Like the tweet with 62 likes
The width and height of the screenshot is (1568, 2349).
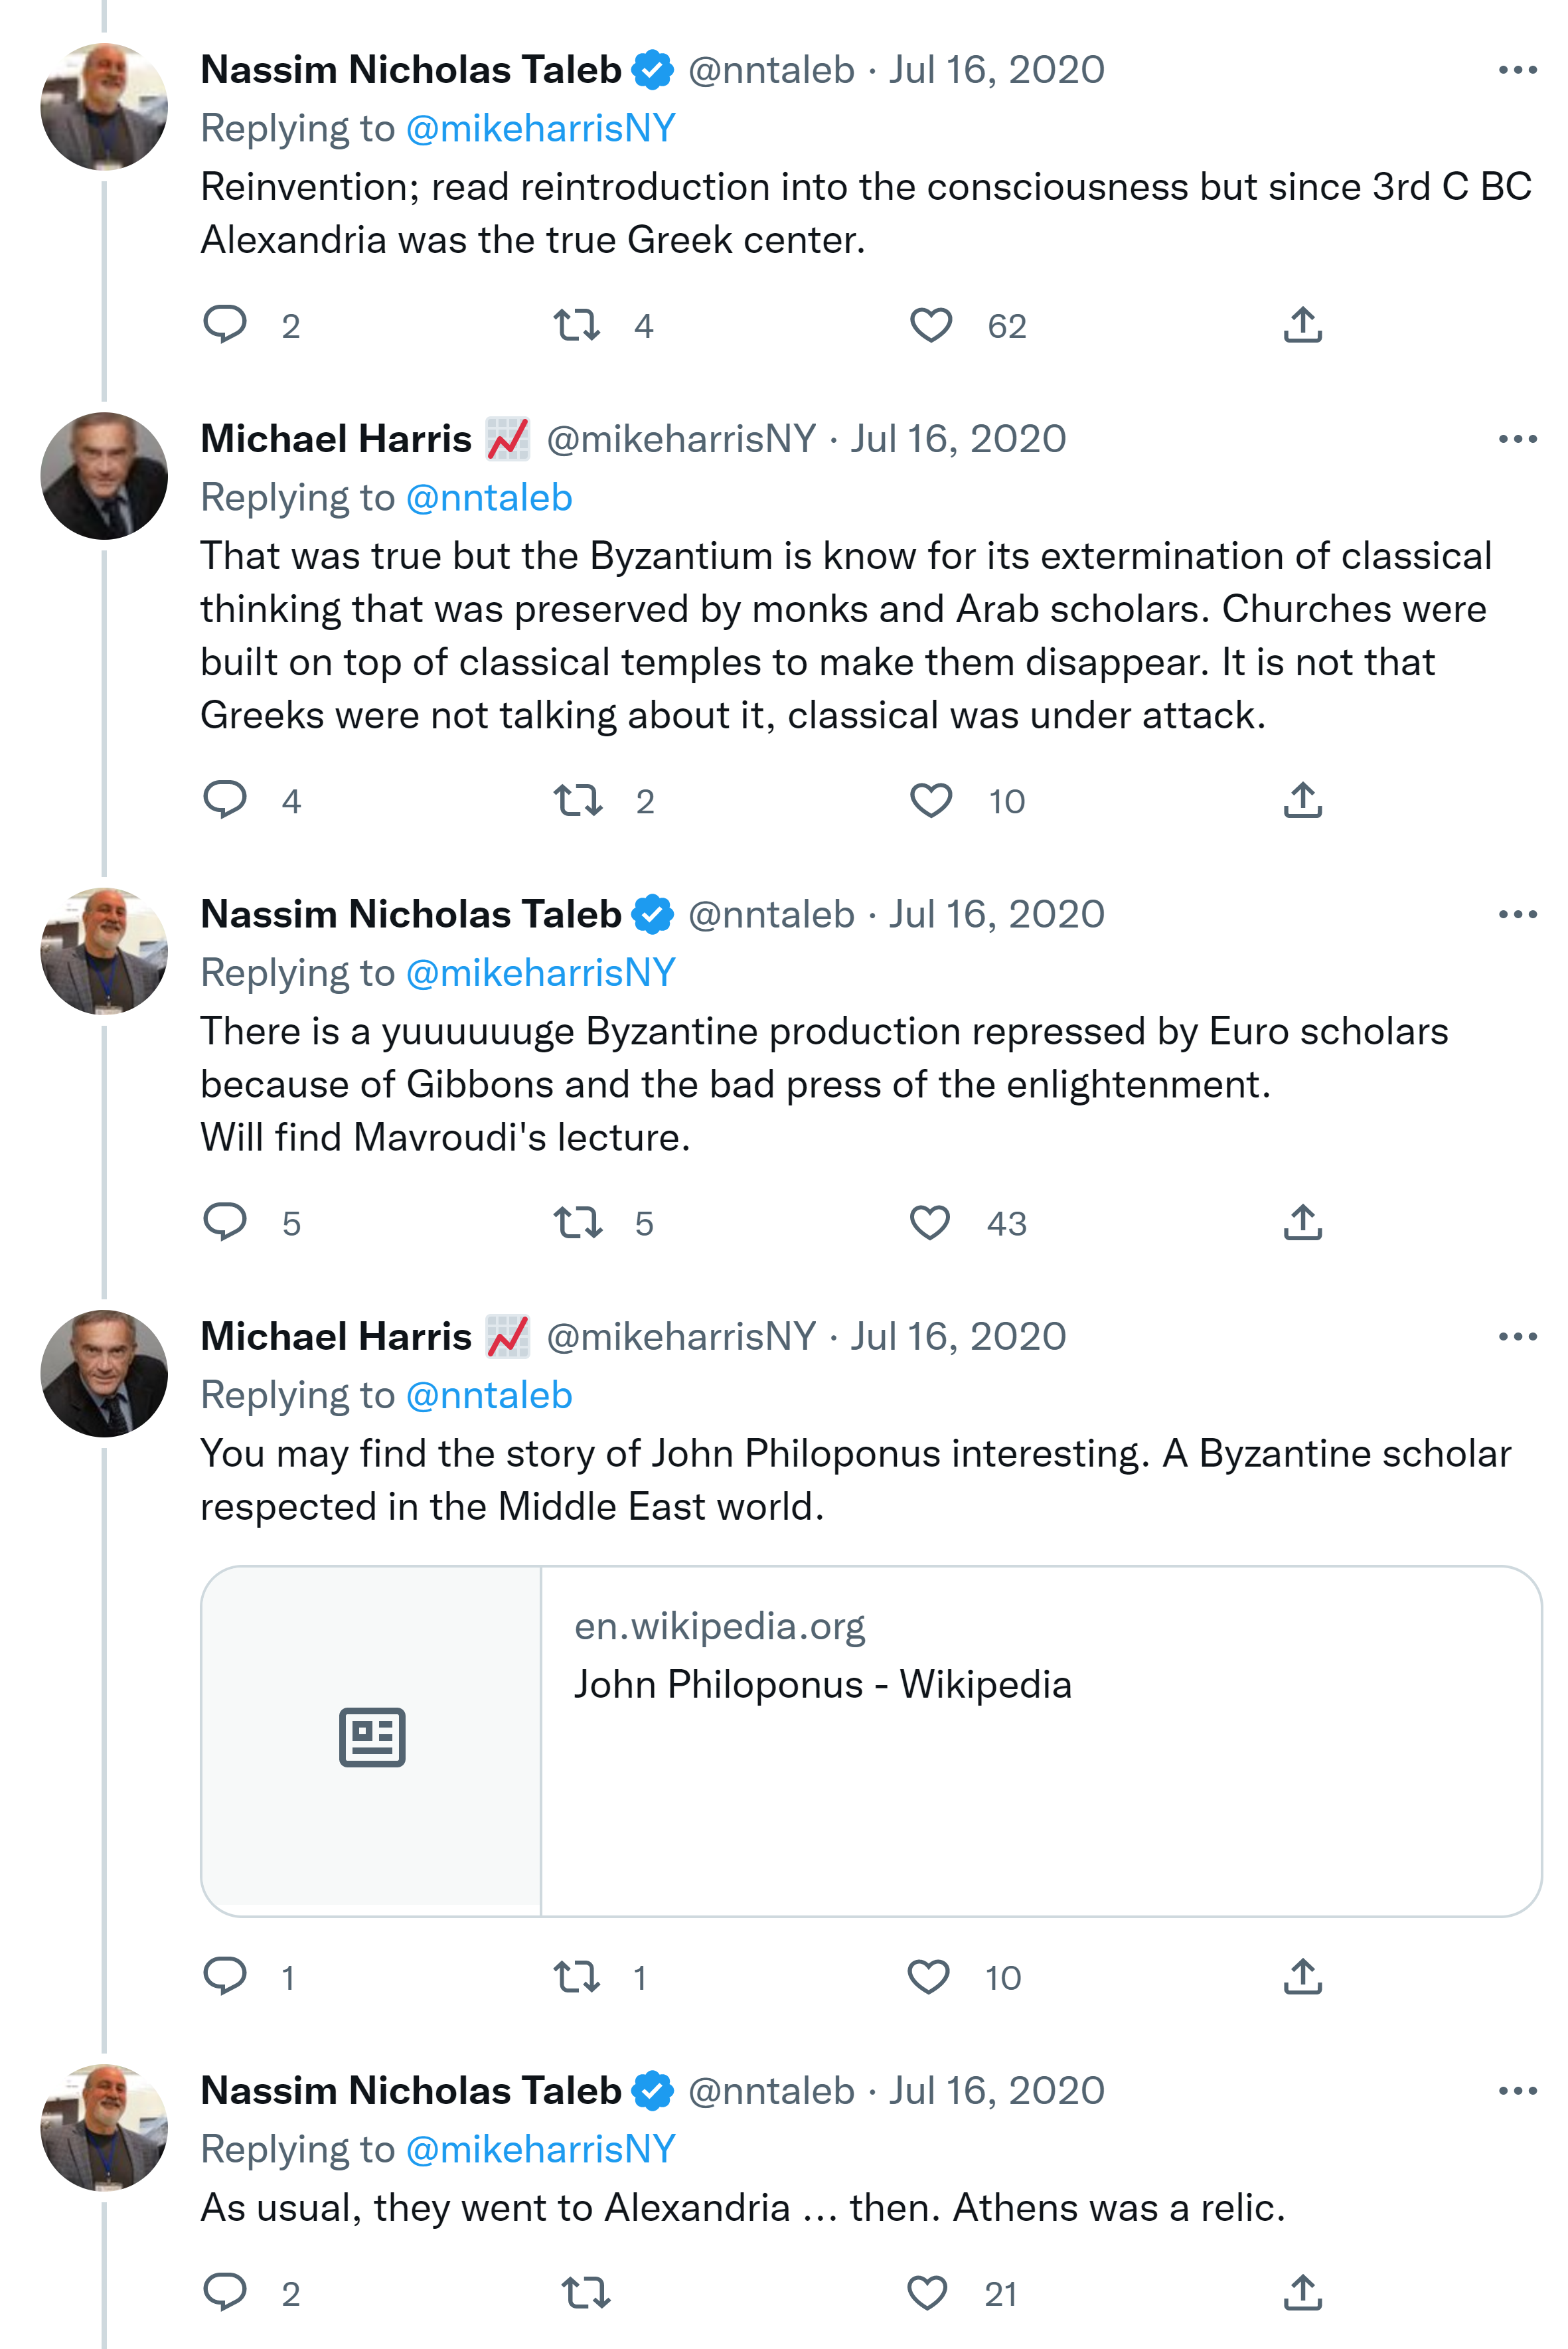931,325
